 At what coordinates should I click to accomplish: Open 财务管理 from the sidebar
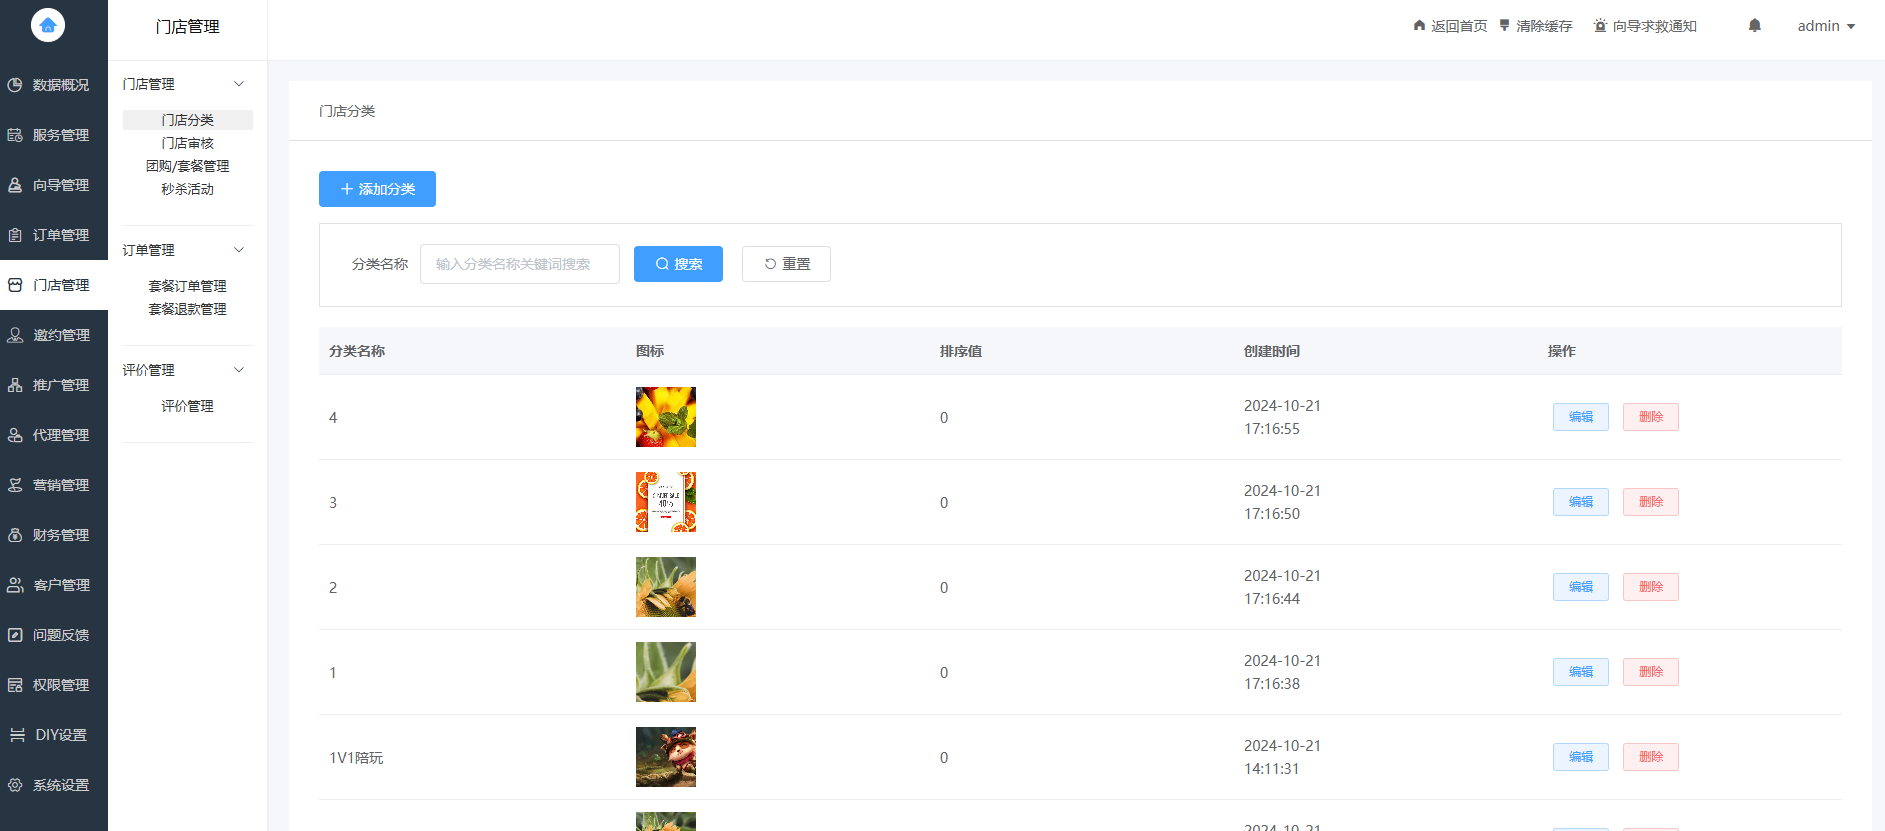[54, 535]
